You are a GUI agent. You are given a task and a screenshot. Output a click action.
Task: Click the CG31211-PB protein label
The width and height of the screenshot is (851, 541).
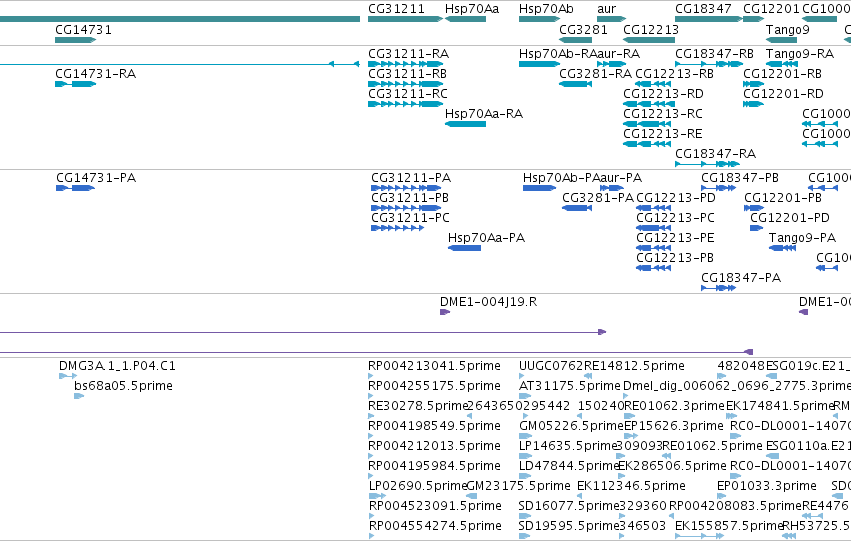pyautogui.click(x=410, y=198)
